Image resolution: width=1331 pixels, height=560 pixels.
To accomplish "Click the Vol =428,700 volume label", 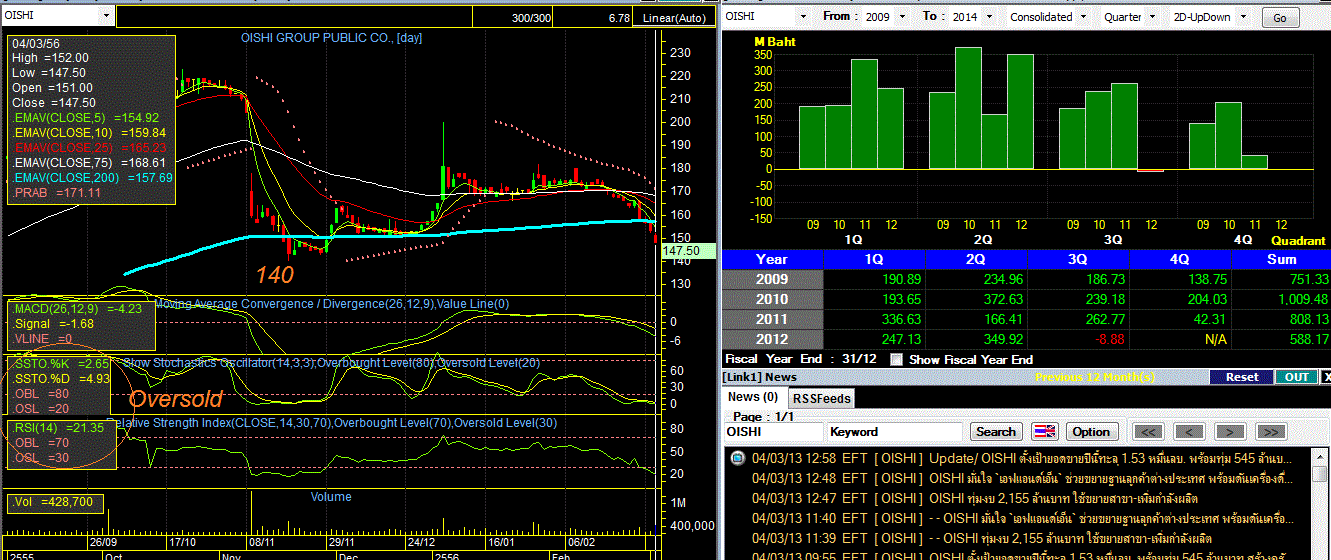I will click(53, 502).
